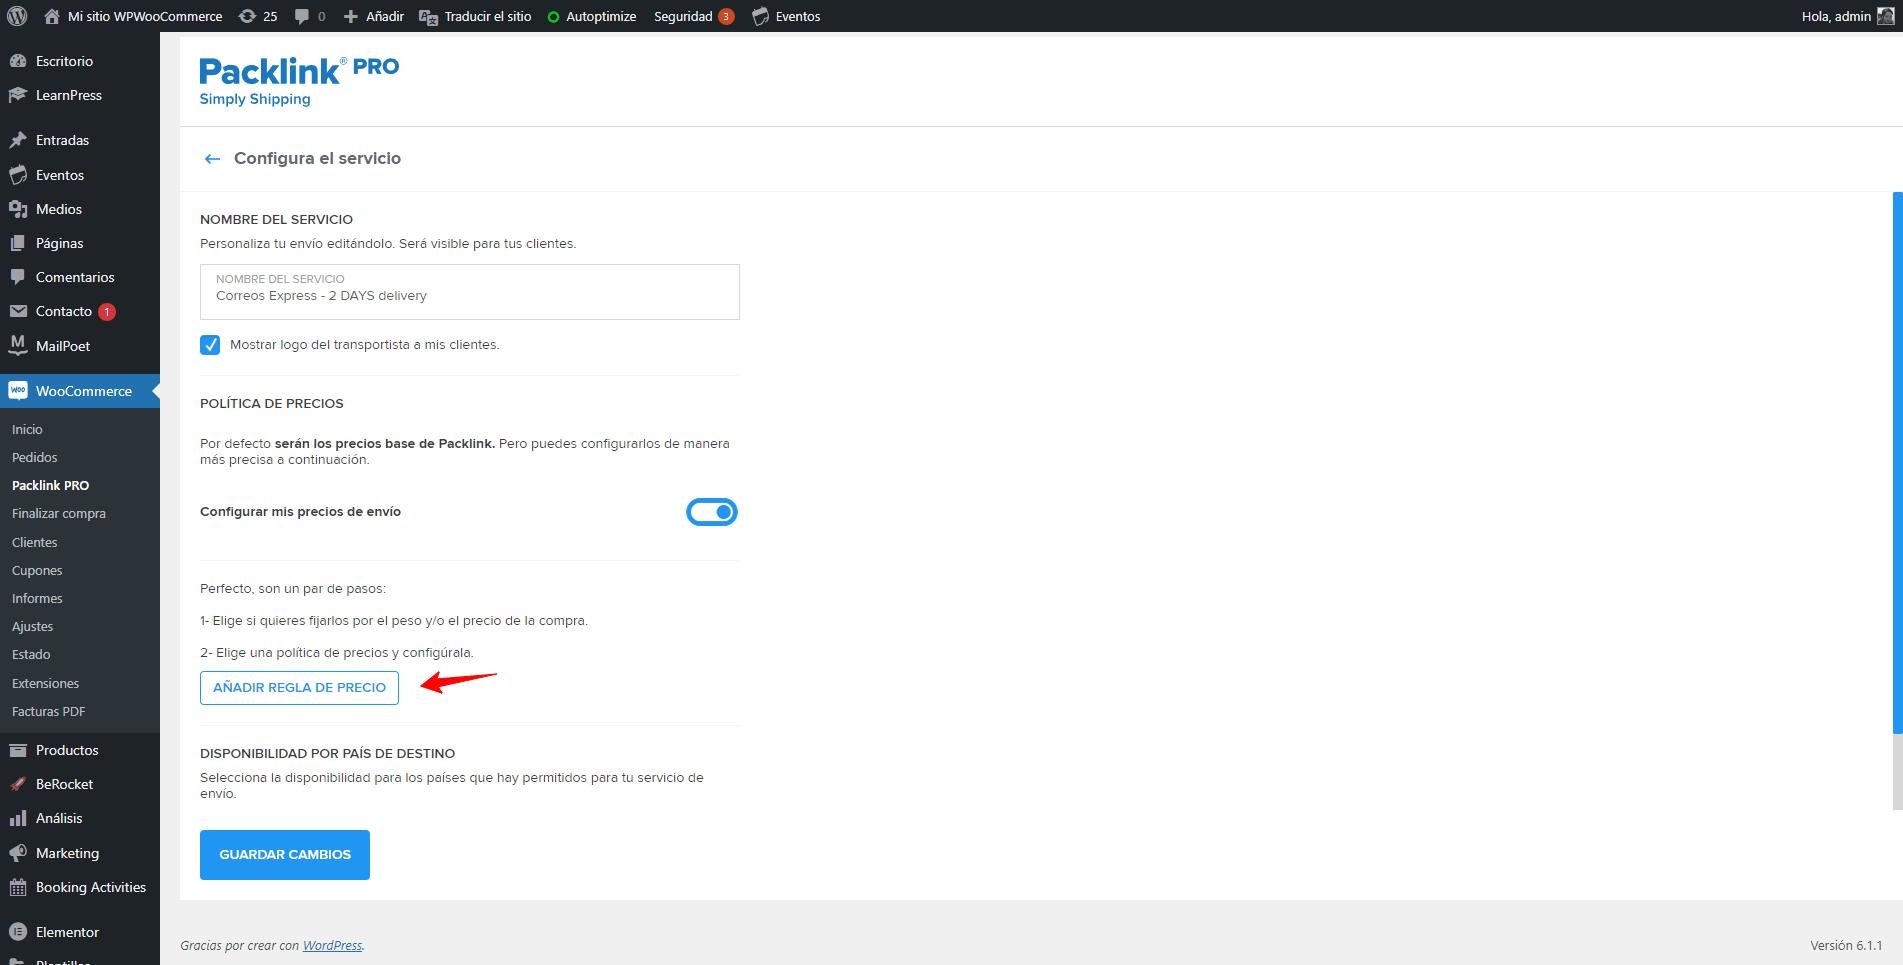This screenshot has height=965, width=1903.
Task: Click the Elementor circle icon
Action: (18, 932)
